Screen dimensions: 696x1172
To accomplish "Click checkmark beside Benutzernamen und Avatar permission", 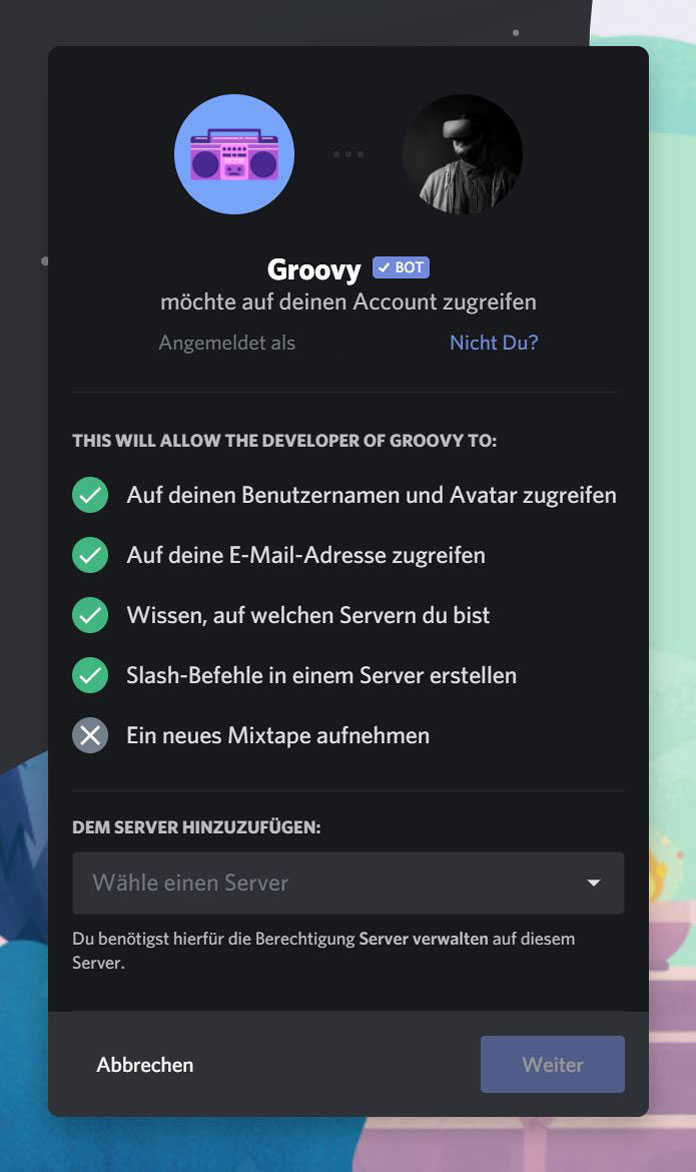I will pyautogui.click(x=90, y=495).
